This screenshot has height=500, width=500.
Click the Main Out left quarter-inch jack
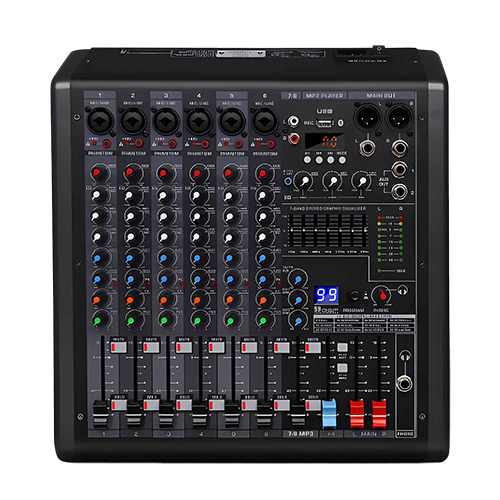[x=367, y=148]
